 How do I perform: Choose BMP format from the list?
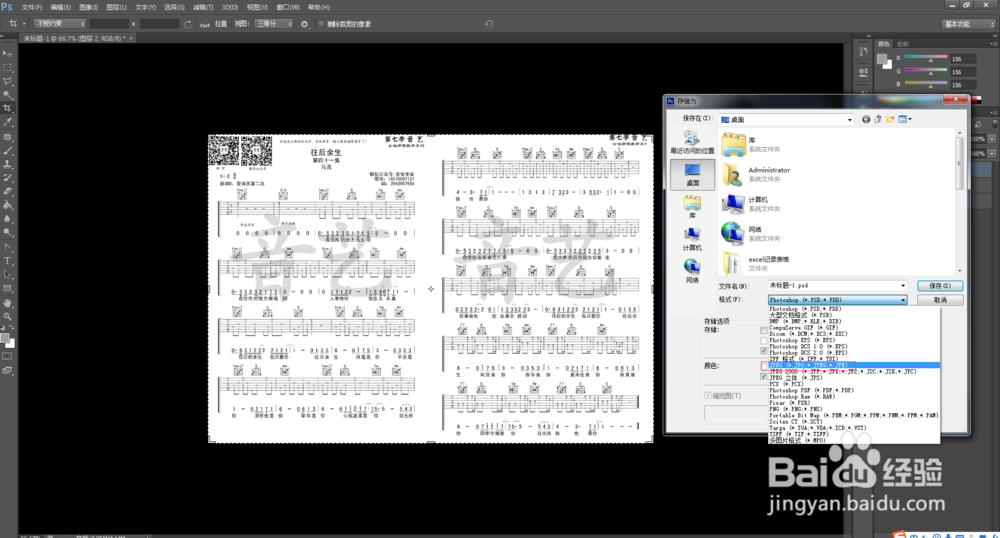pyautogui.click(x=853, y=321)
